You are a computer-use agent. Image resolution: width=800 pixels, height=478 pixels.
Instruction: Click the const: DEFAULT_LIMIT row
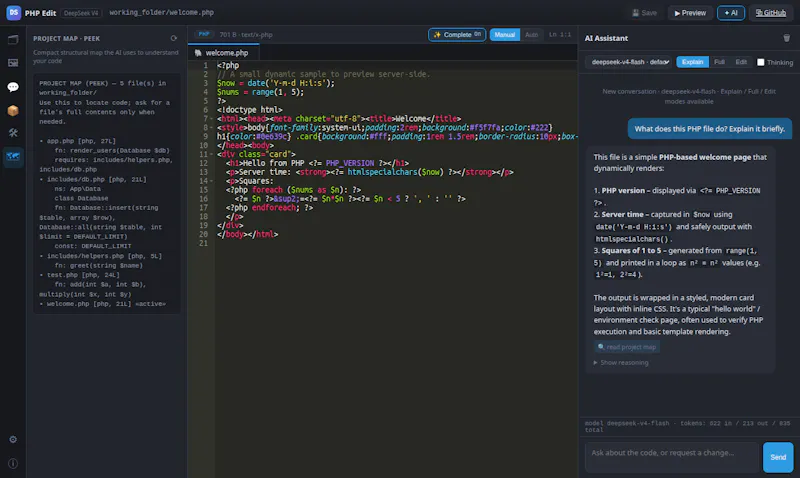coord(93,246)
